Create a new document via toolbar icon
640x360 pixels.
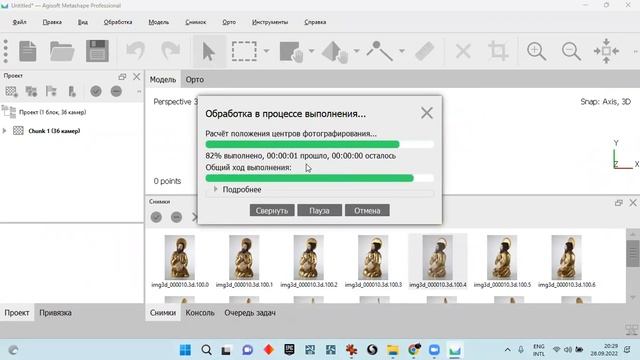pos(28,51)
